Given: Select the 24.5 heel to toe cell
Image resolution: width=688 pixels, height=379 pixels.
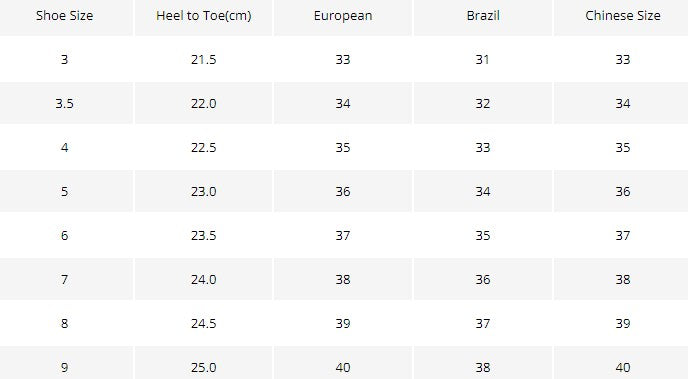Looking at the screenshot, I should 204,323.
